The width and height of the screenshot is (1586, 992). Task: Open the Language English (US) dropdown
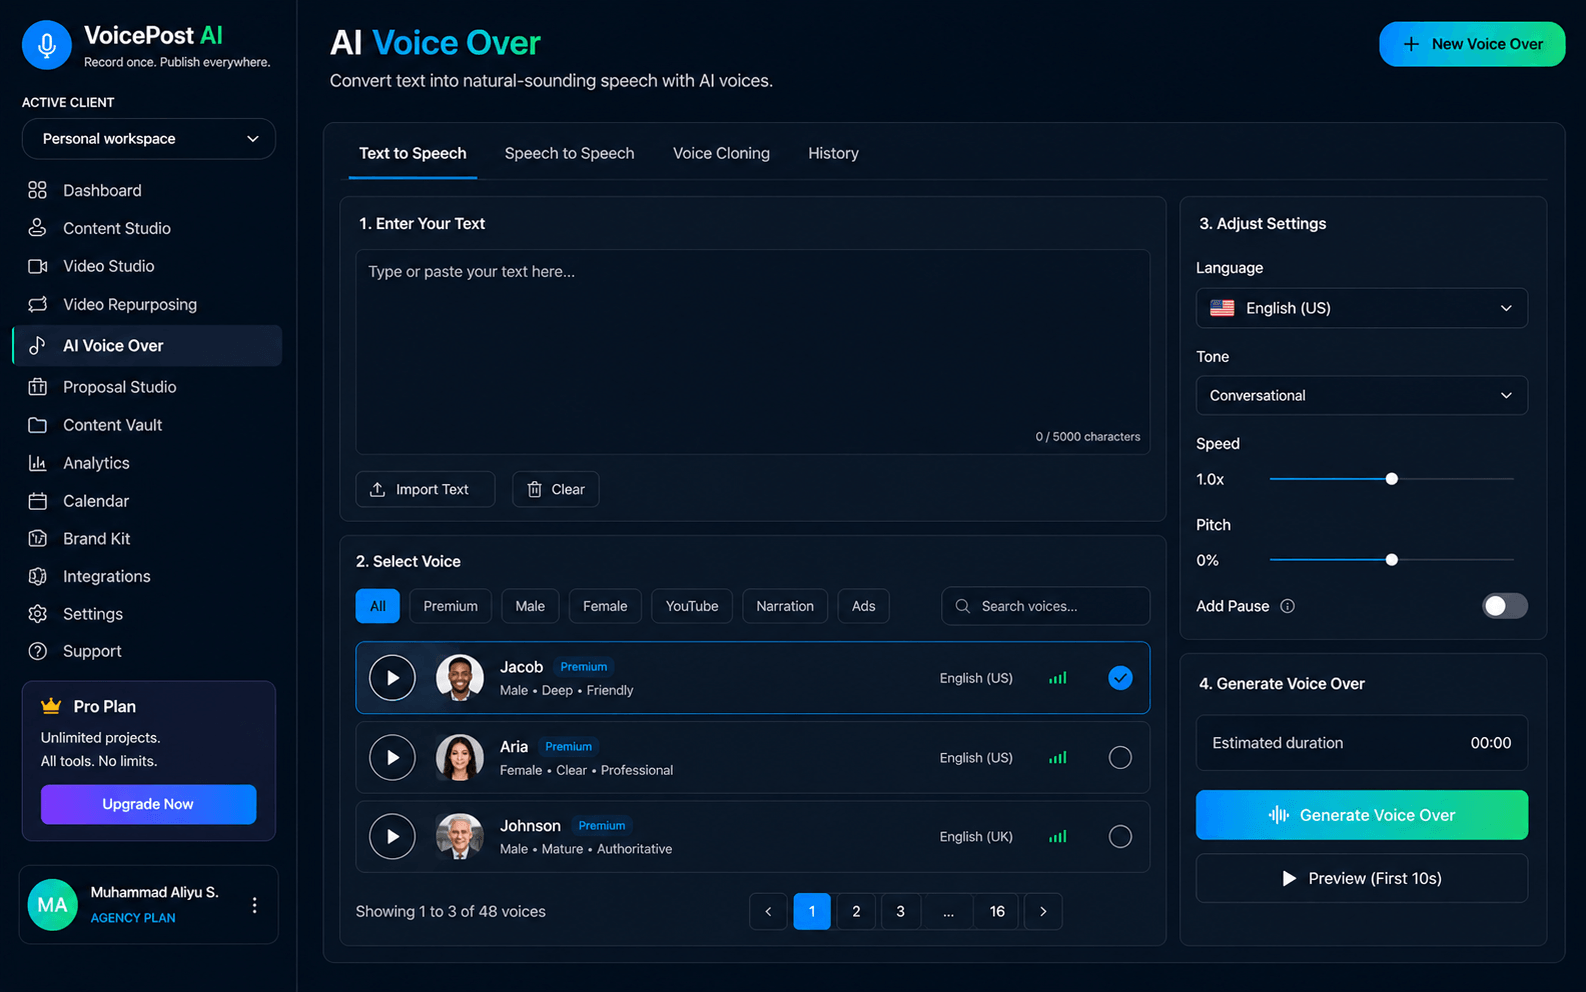pyautogui.click(x=1361, y=308)
